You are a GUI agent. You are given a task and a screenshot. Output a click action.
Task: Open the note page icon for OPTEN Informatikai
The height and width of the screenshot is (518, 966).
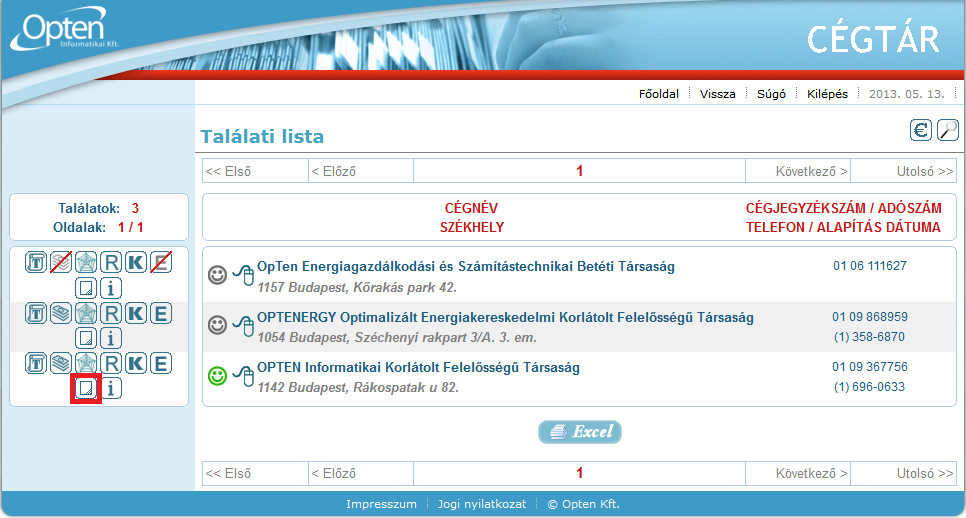click(86, 389)
